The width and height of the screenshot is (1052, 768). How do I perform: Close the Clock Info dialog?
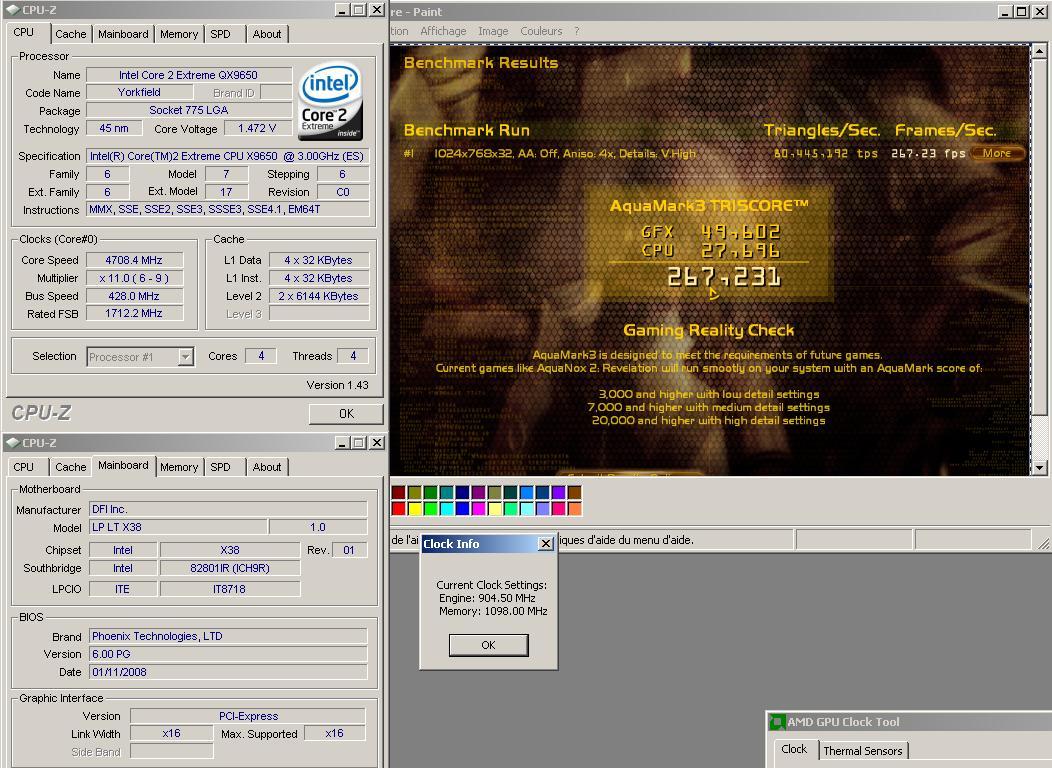point(546,543)
